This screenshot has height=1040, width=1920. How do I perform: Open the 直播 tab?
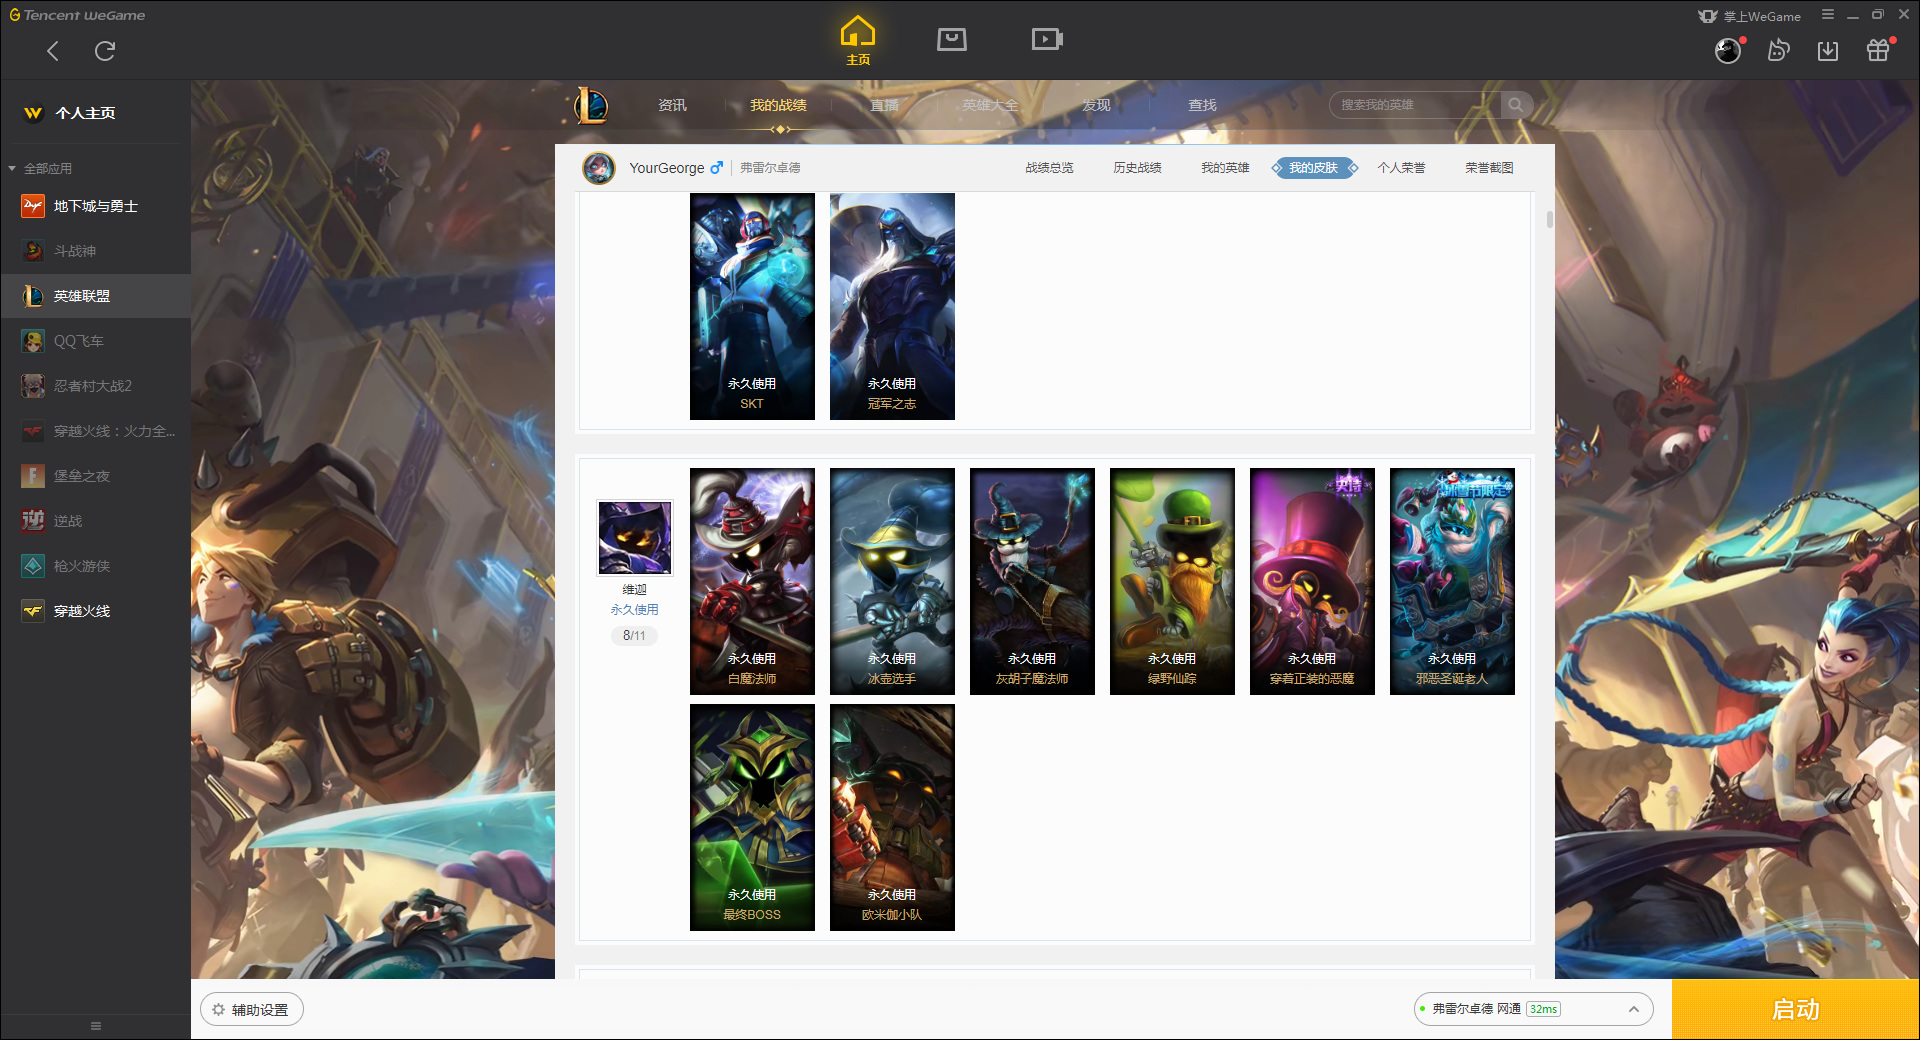tap(884, 105)
